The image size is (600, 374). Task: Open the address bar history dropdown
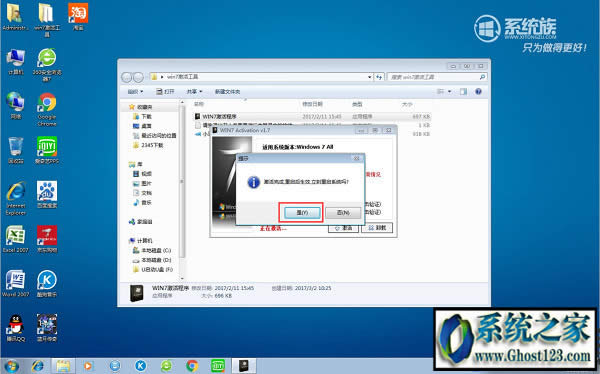pos(370,77)
